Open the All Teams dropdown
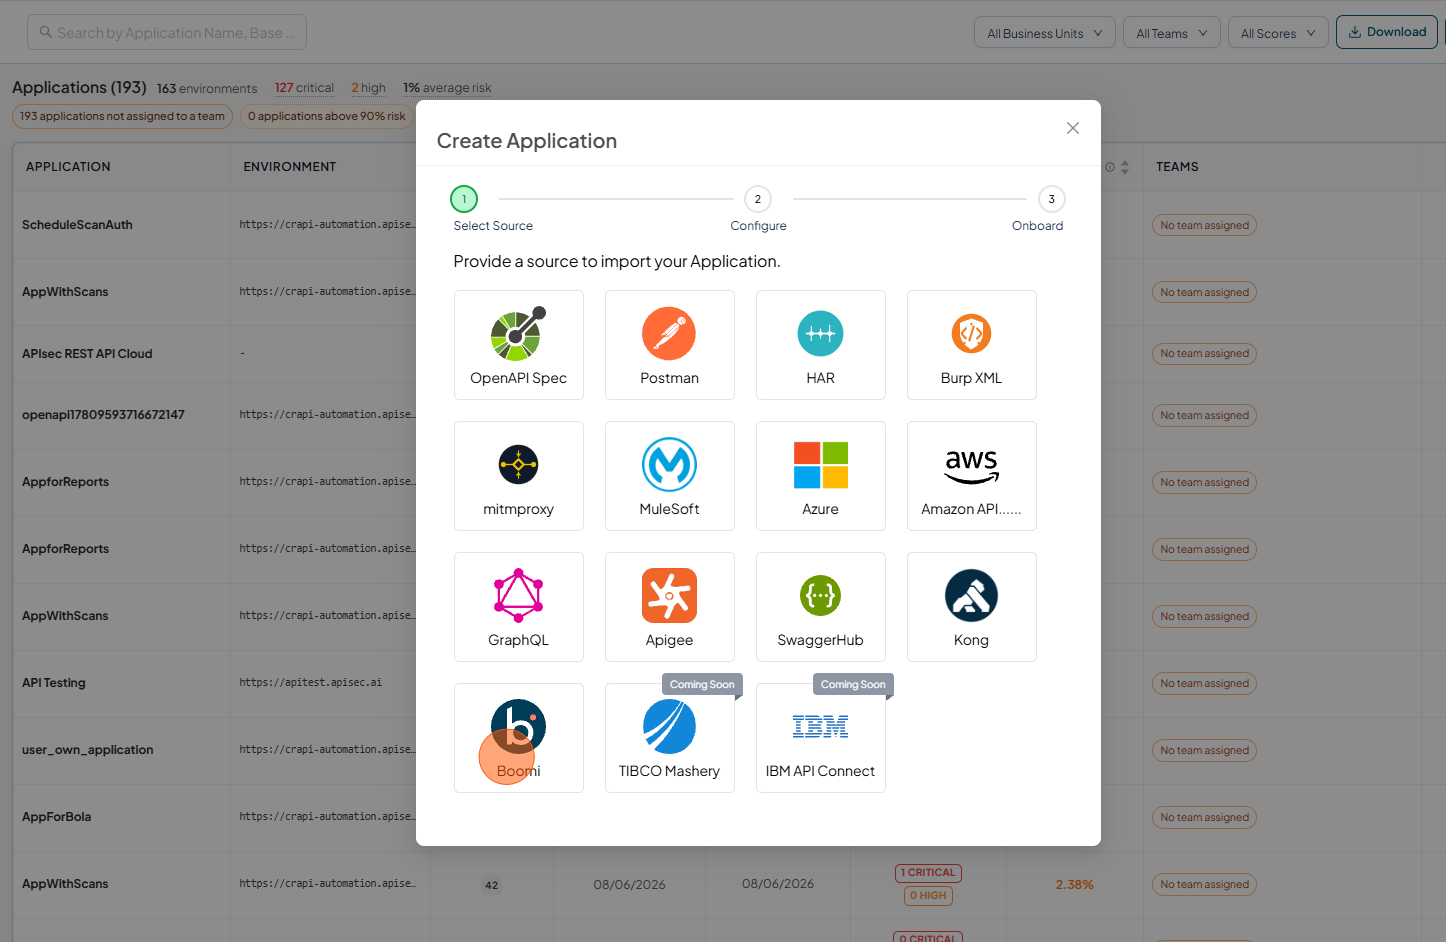This screenshot has width=1446, height=942. point(1172,33)
